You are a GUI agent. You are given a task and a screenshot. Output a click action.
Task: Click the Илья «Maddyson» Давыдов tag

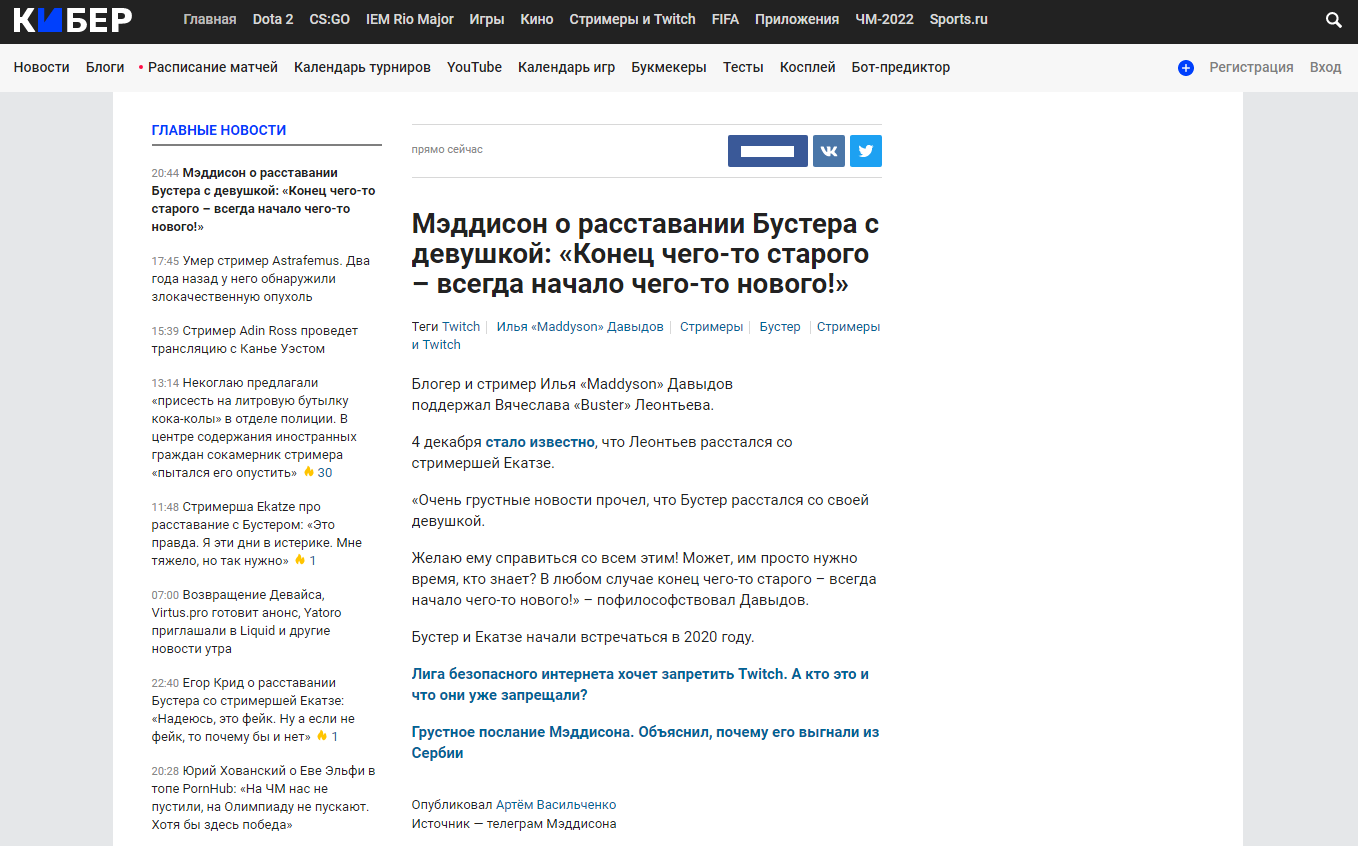pyautogui.click(x=580, y=327)
